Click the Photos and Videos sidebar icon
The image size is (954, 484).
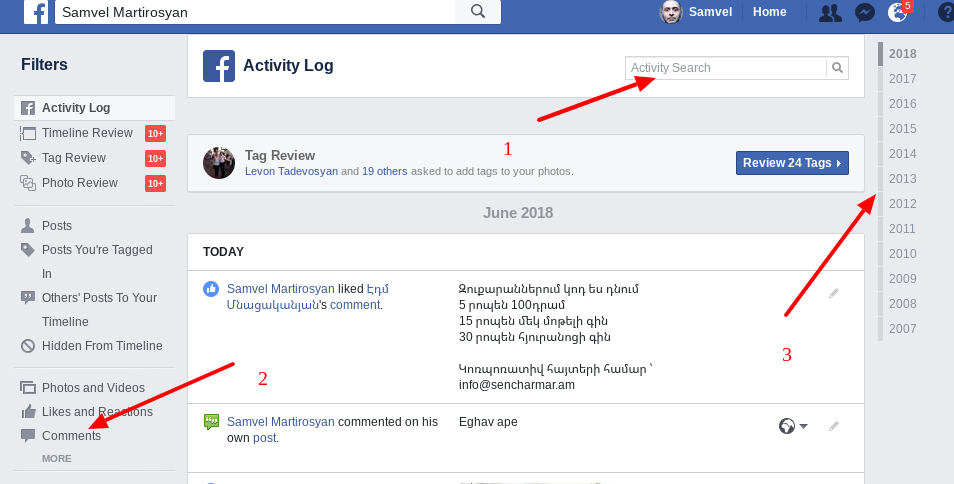(x=28, y=387)
